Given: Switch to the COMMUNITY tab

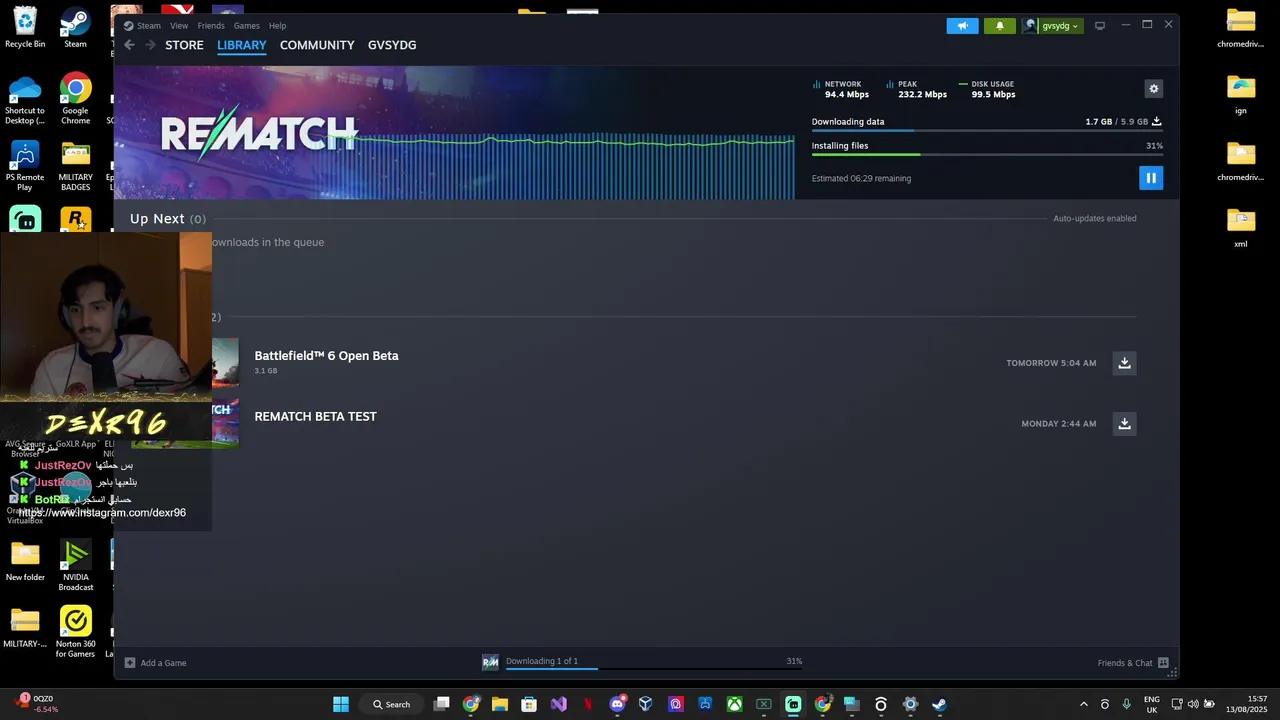Looking at the screenshot, I should coord(317,45).
